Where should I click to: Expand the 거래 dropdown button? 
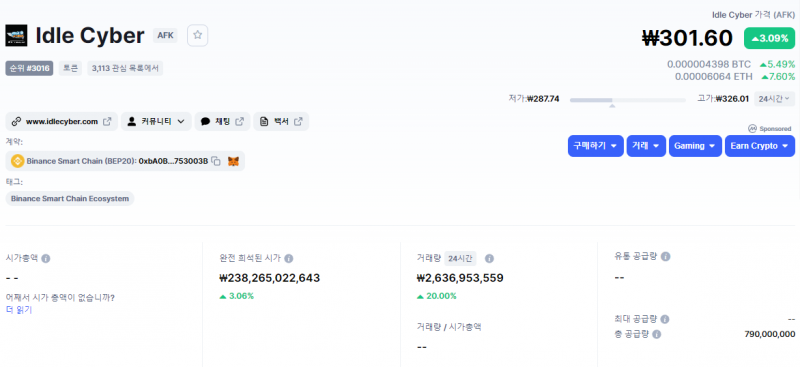click(x=646, y=146)
